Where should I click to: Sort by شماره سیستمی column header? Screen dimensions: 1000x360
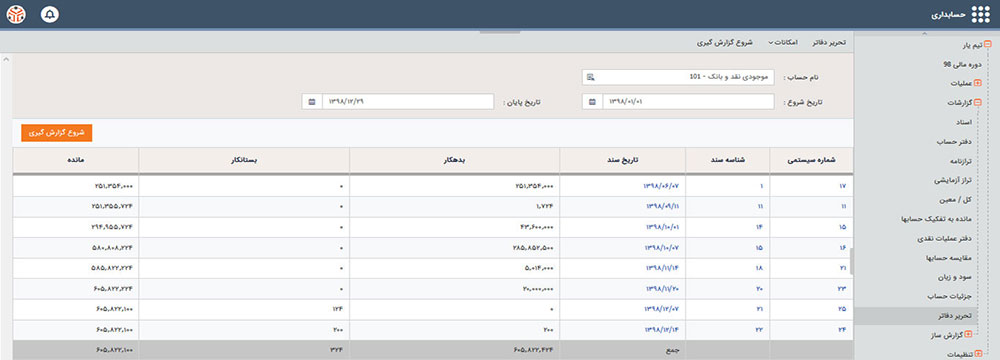[812, 160]
